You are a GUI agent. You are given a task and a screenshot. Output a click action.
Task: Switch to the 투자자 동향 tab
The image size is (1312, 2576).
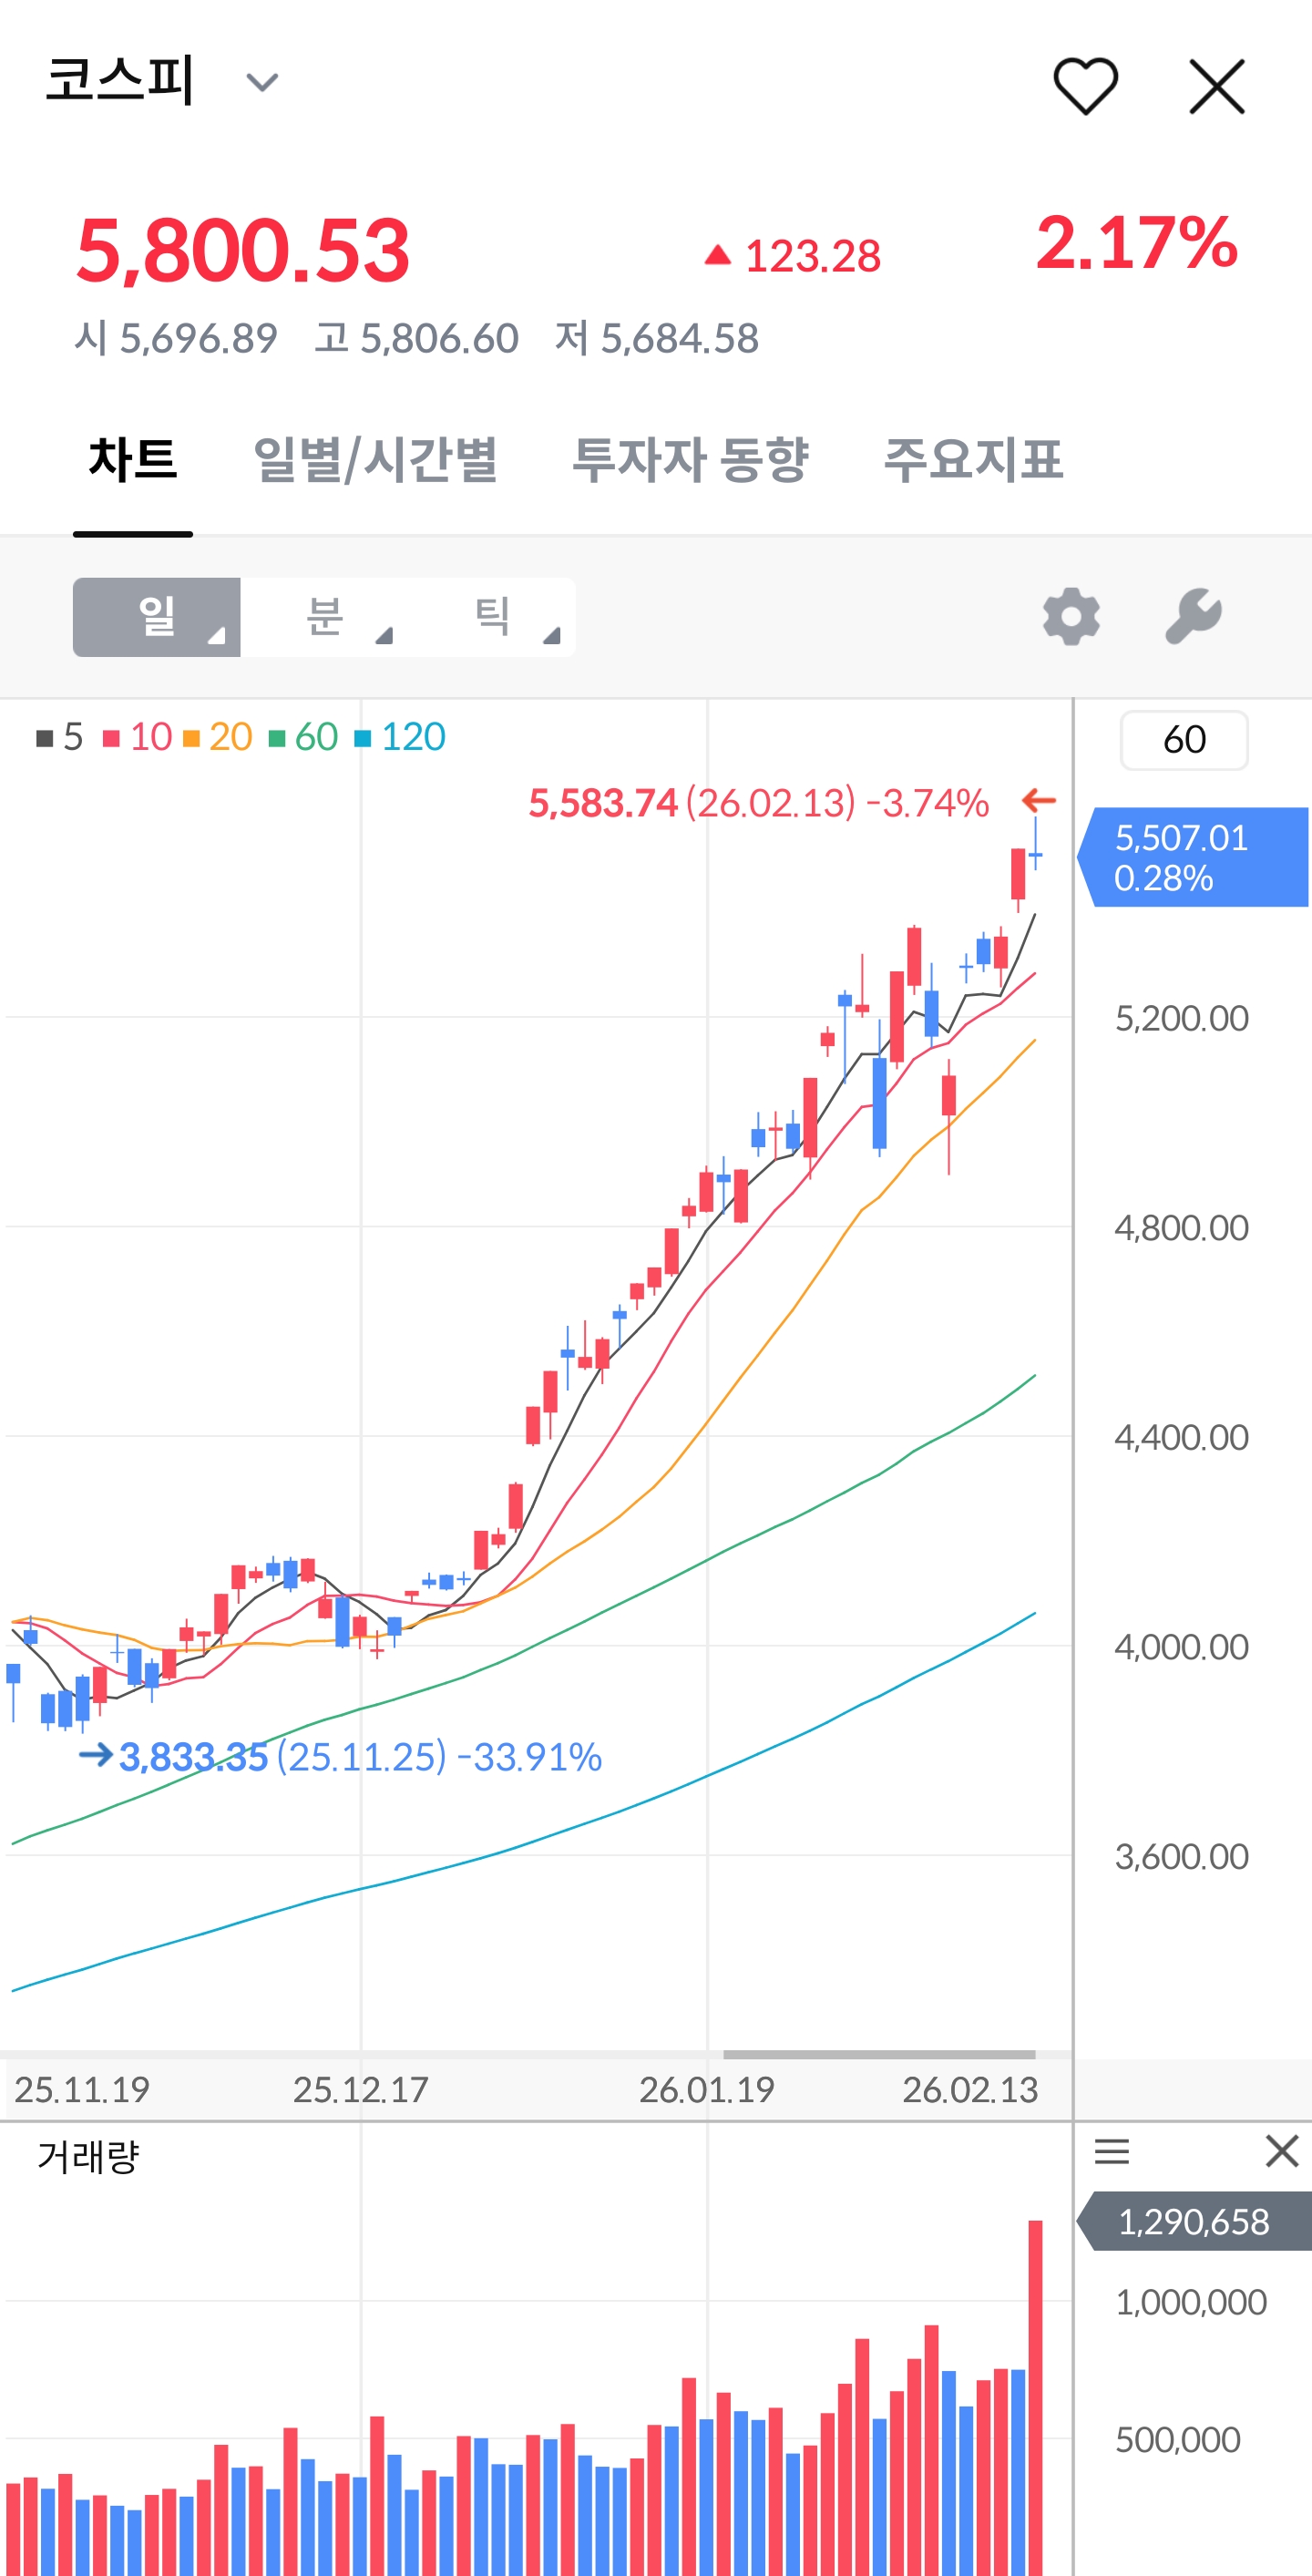pyautogui.click(x=690, y=461)
